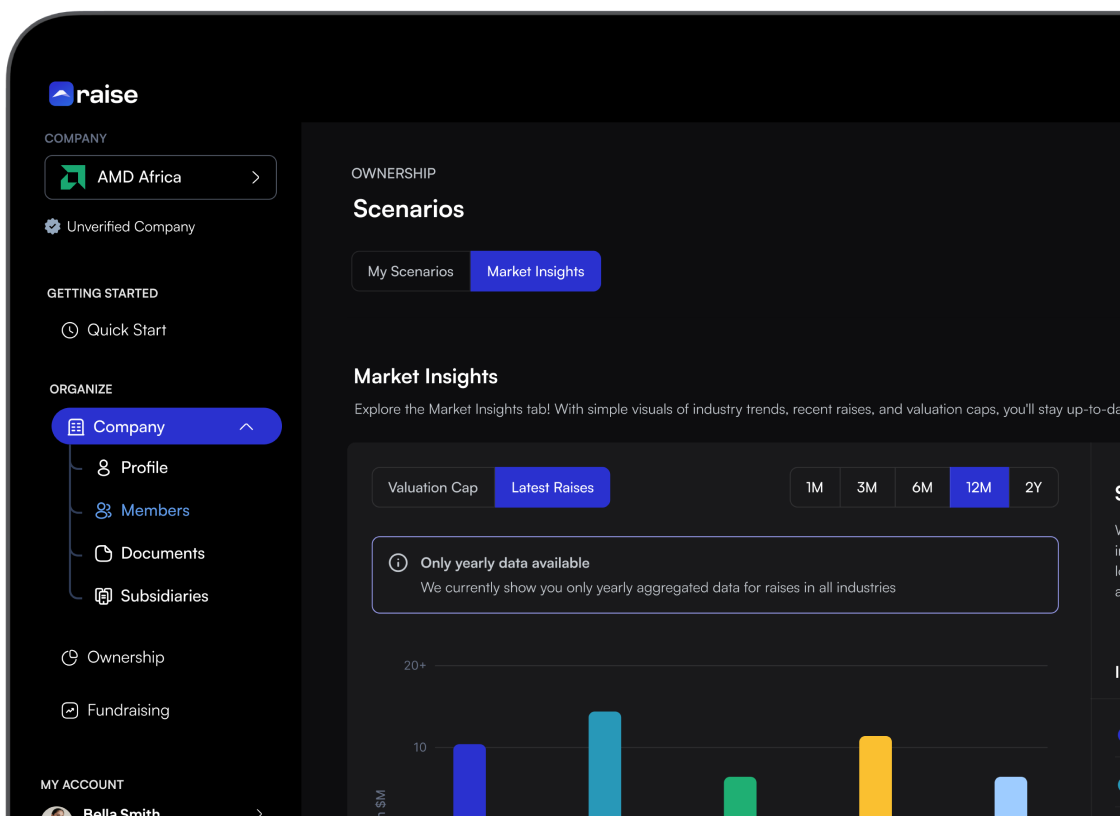Select the Market Insights tab
The height and width of the screenshot is (816, 1120).
coord(536,272)
